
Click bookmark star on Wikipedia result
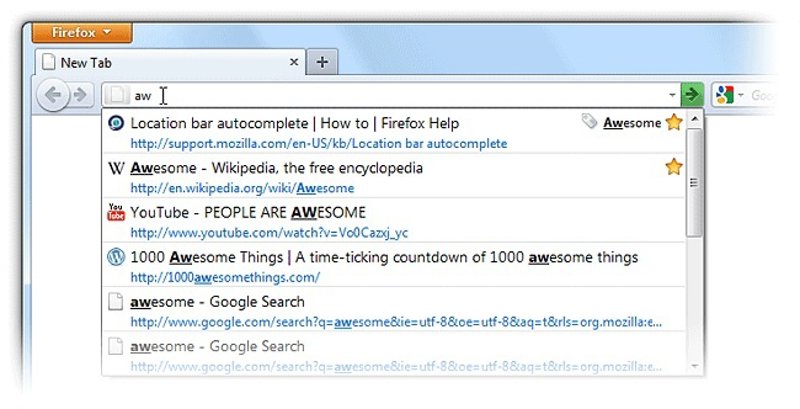[x=674, y=167]
